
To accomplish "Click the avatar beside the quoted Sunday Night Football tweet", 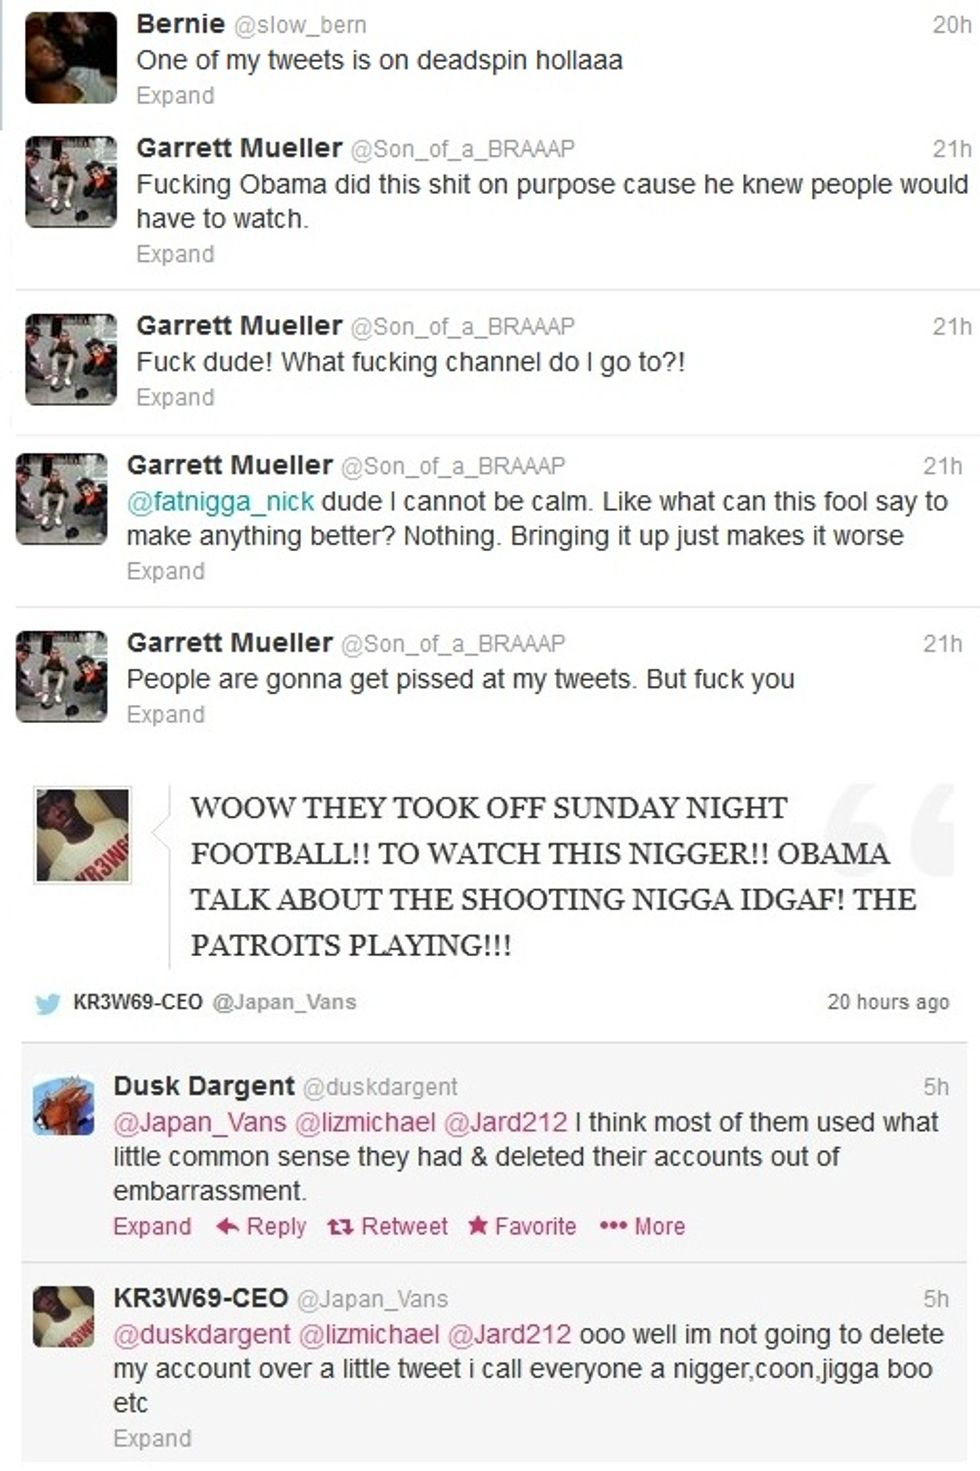I will [83, 835].
